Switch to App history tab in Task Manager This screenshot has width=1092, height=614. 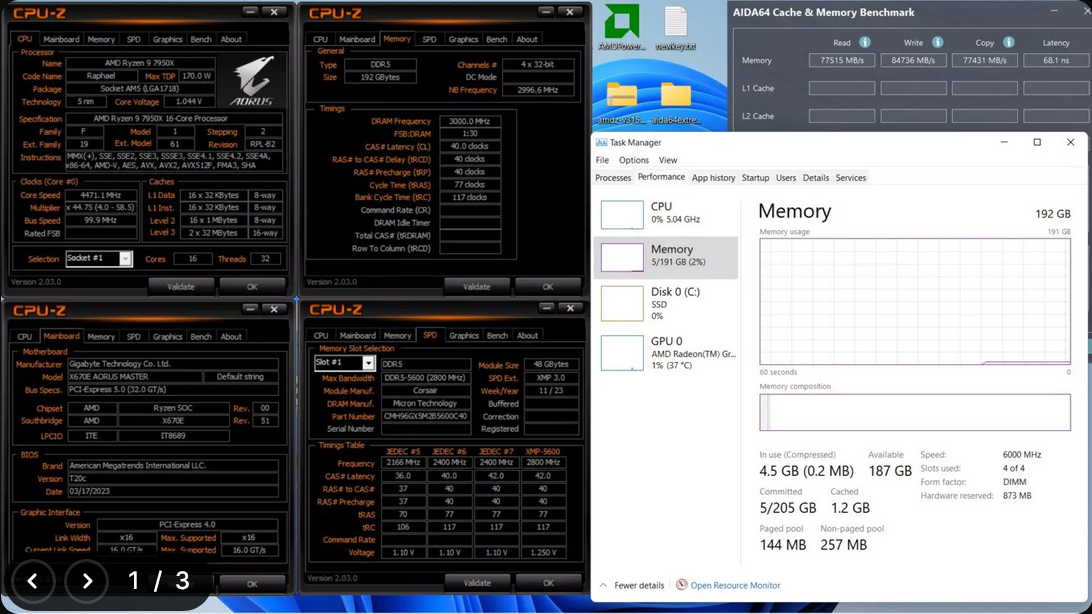713,178
